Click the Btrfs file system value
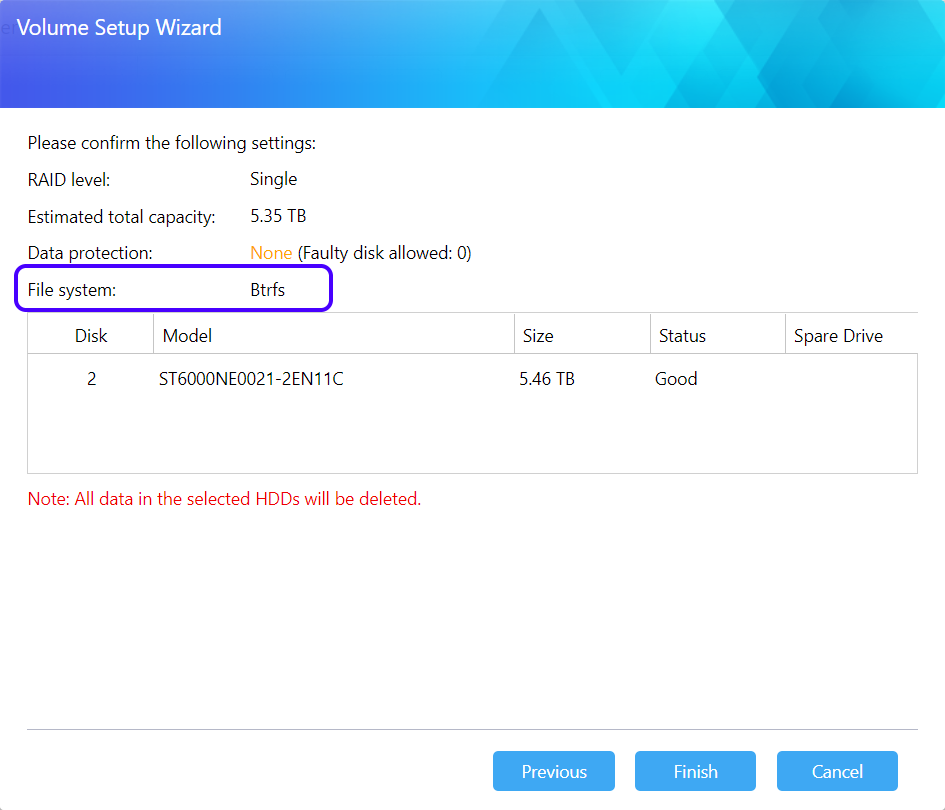Screen dimensions: 945x810 pyautogui.click(x=267, y=291)
